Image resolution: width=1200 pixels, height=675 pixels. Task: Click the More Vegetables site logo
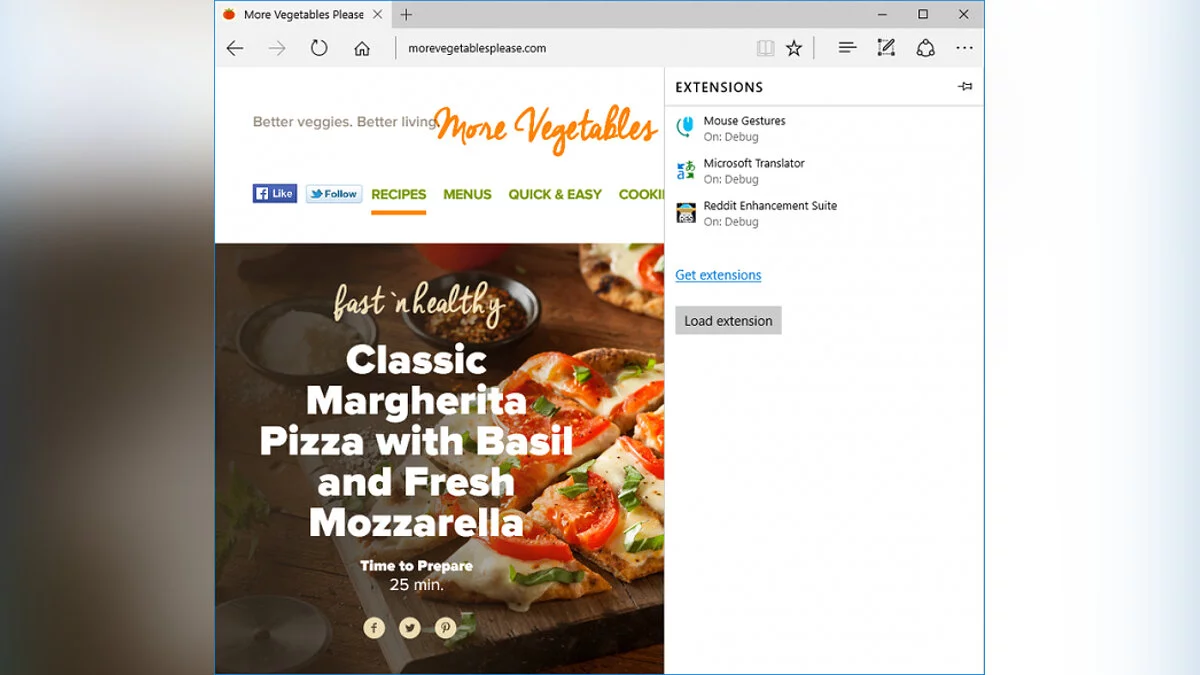pos(546,128)
